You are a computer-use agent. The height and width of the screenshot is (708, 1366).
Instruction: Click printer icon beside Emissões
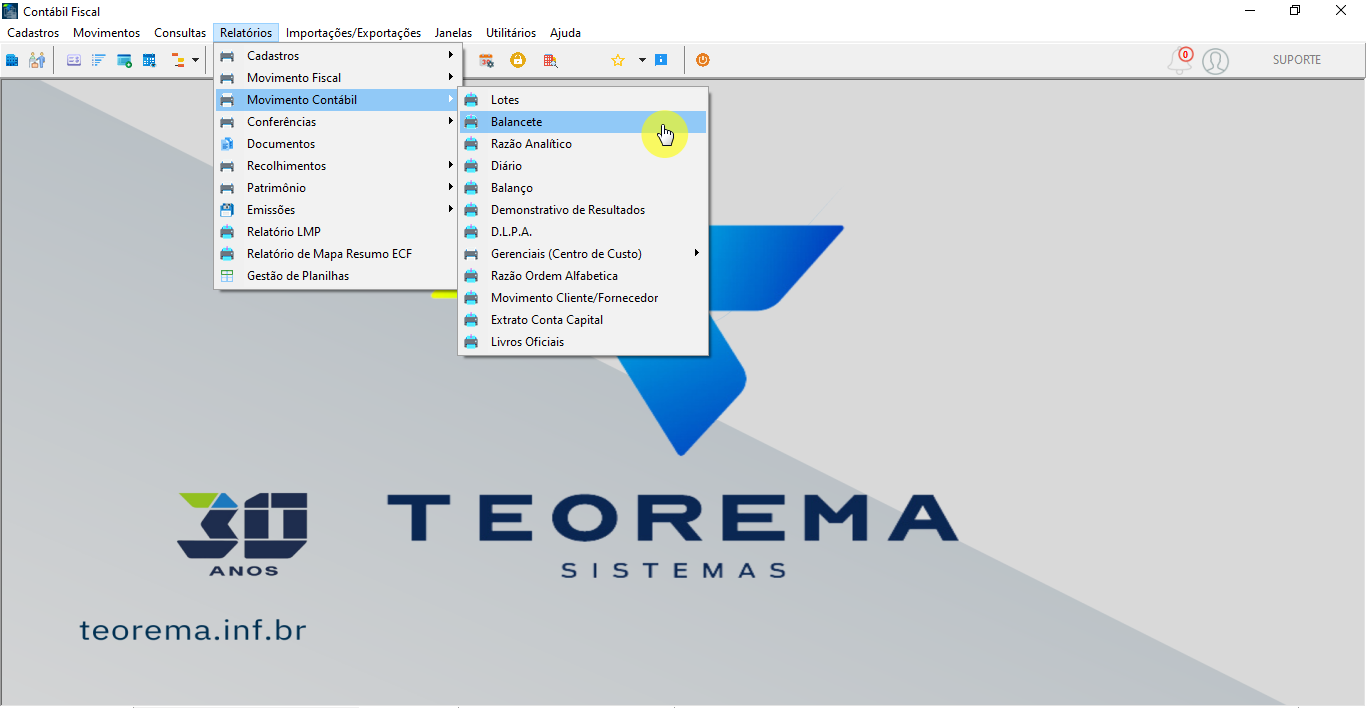[227, 210]
